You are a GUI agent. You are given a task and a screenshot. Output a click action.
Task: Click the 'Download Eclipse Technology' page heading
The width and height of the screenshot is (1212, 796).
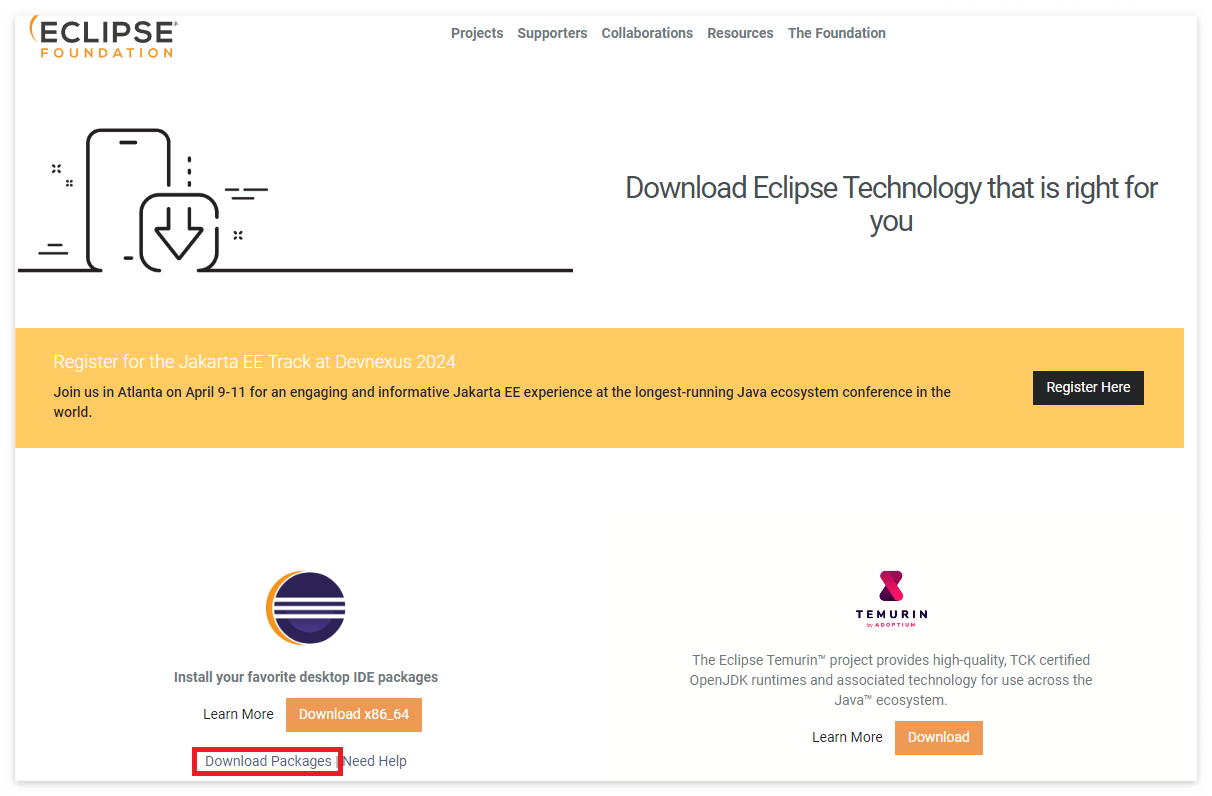coord(891,204)
